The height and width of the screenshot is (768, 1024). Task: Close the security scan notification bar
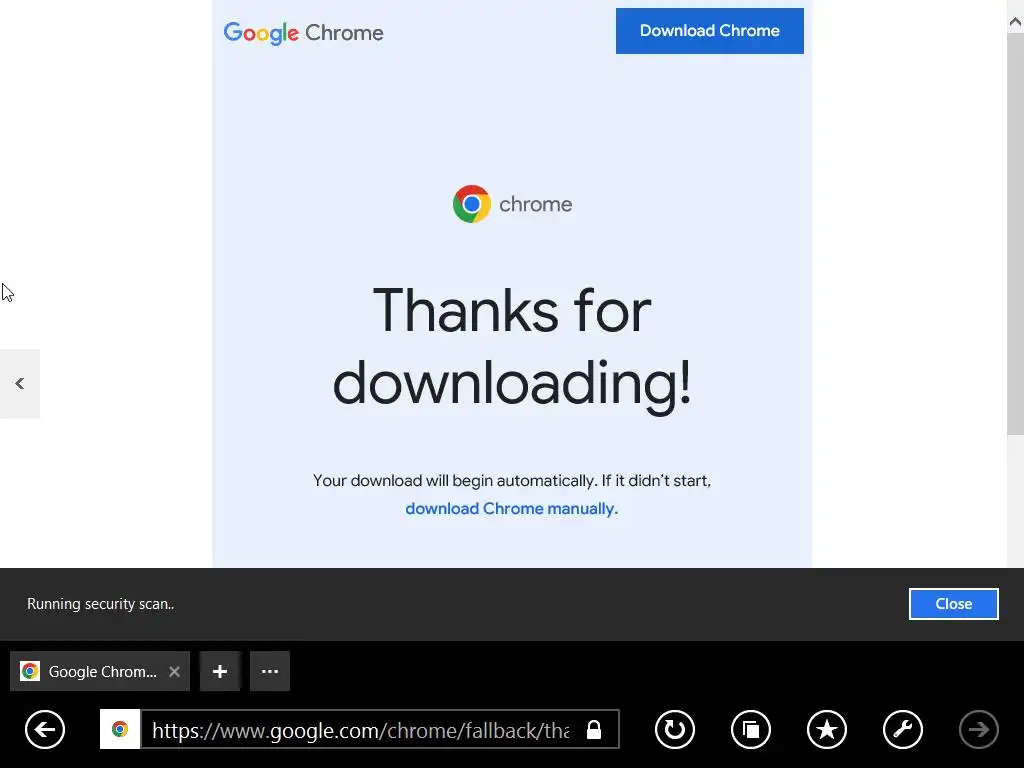(953, 604)
